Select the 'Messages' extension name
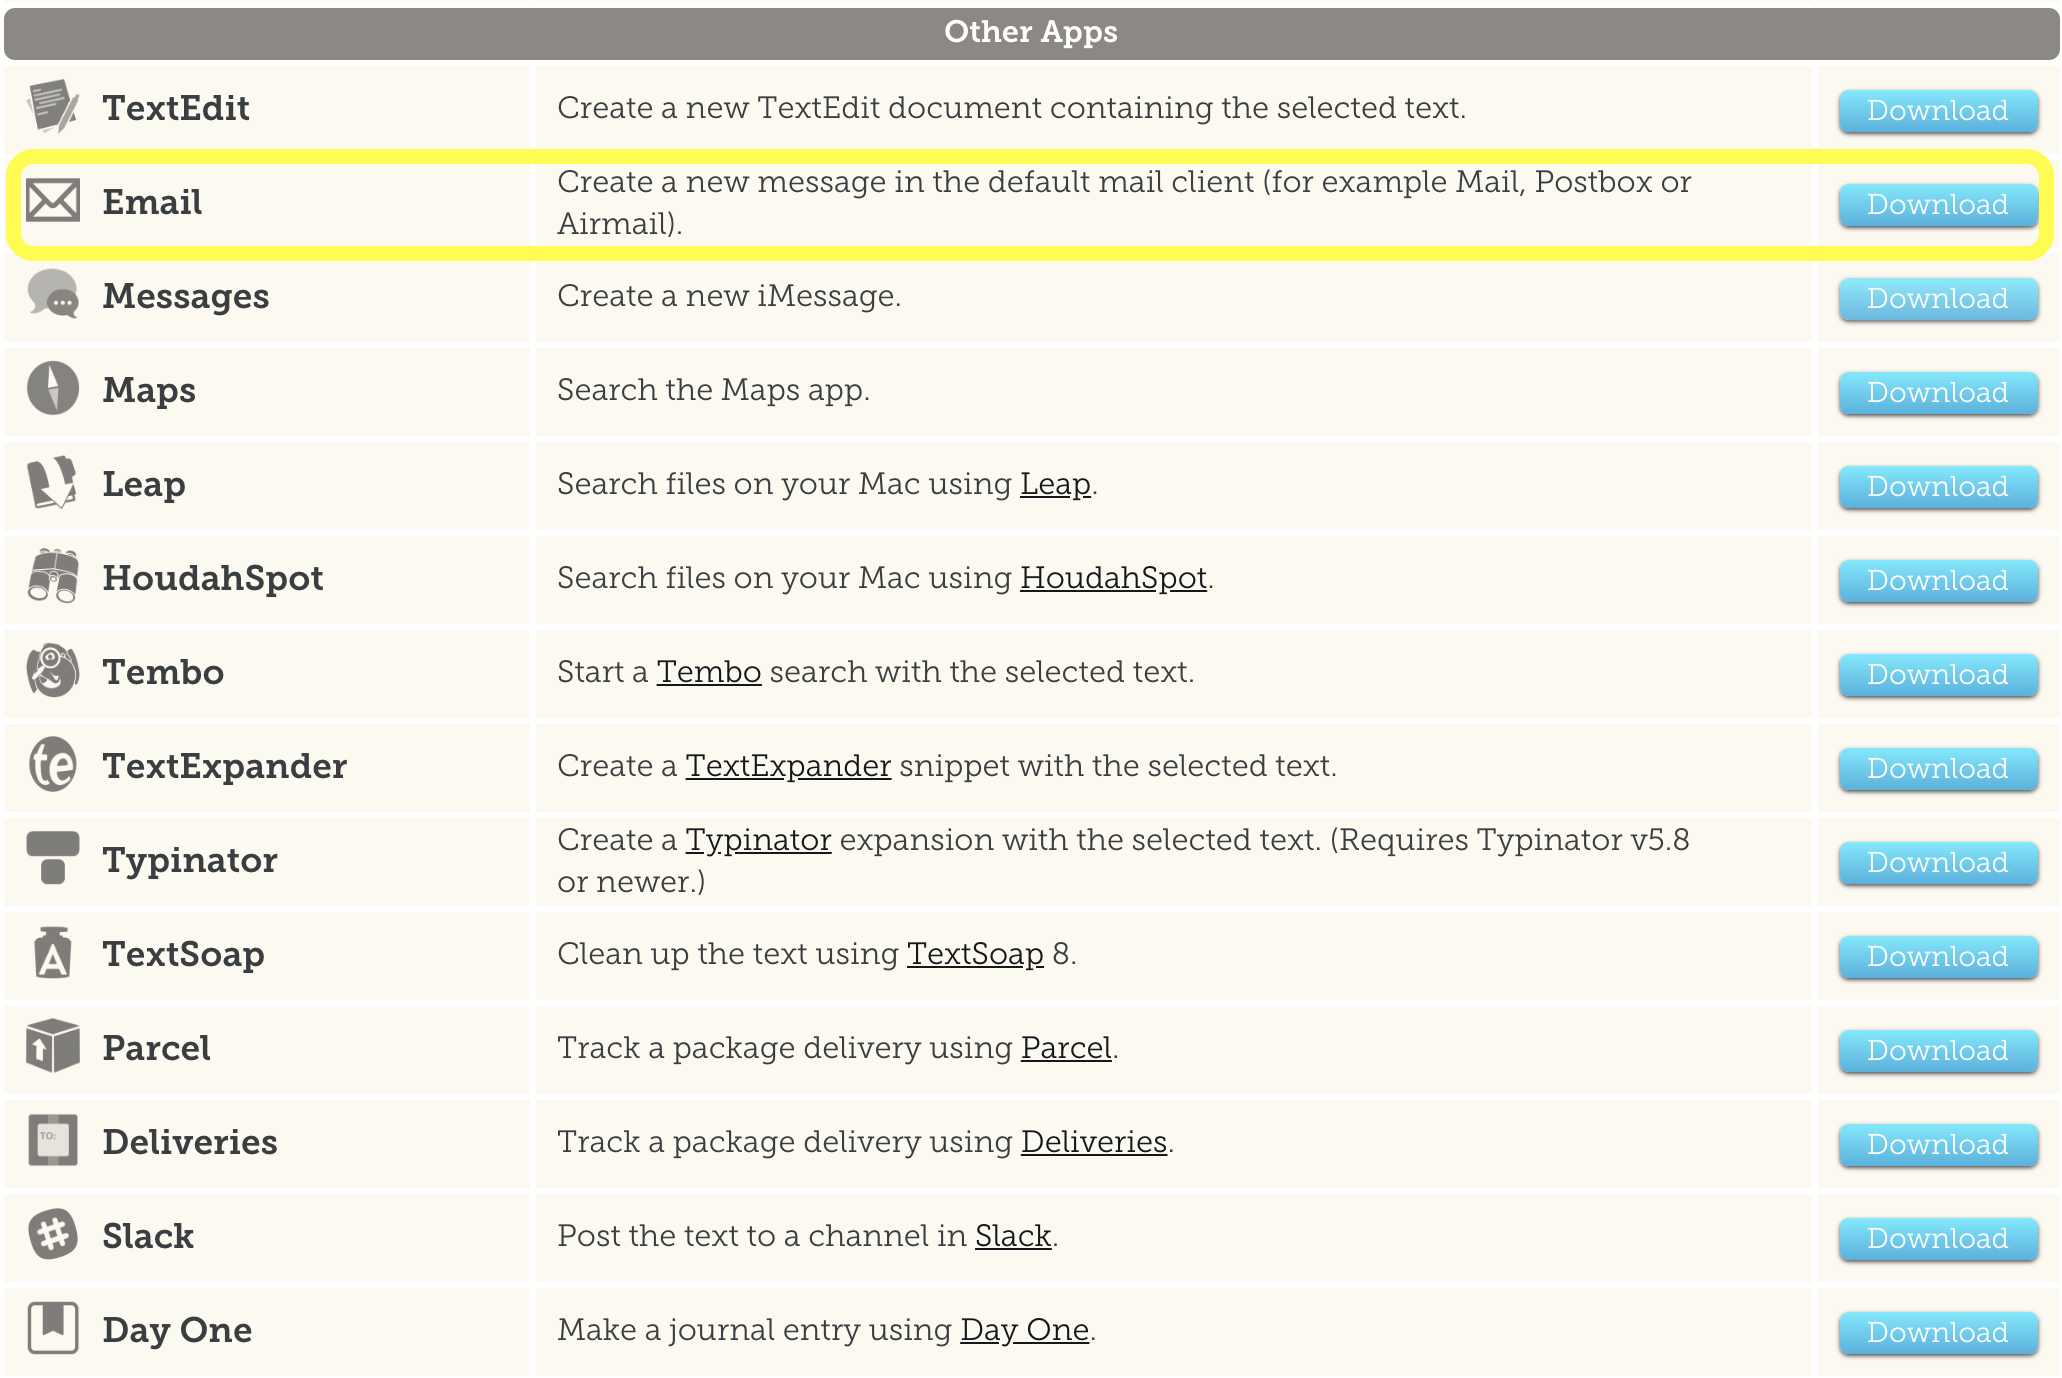The image size is (2062, 1378). 186,296
